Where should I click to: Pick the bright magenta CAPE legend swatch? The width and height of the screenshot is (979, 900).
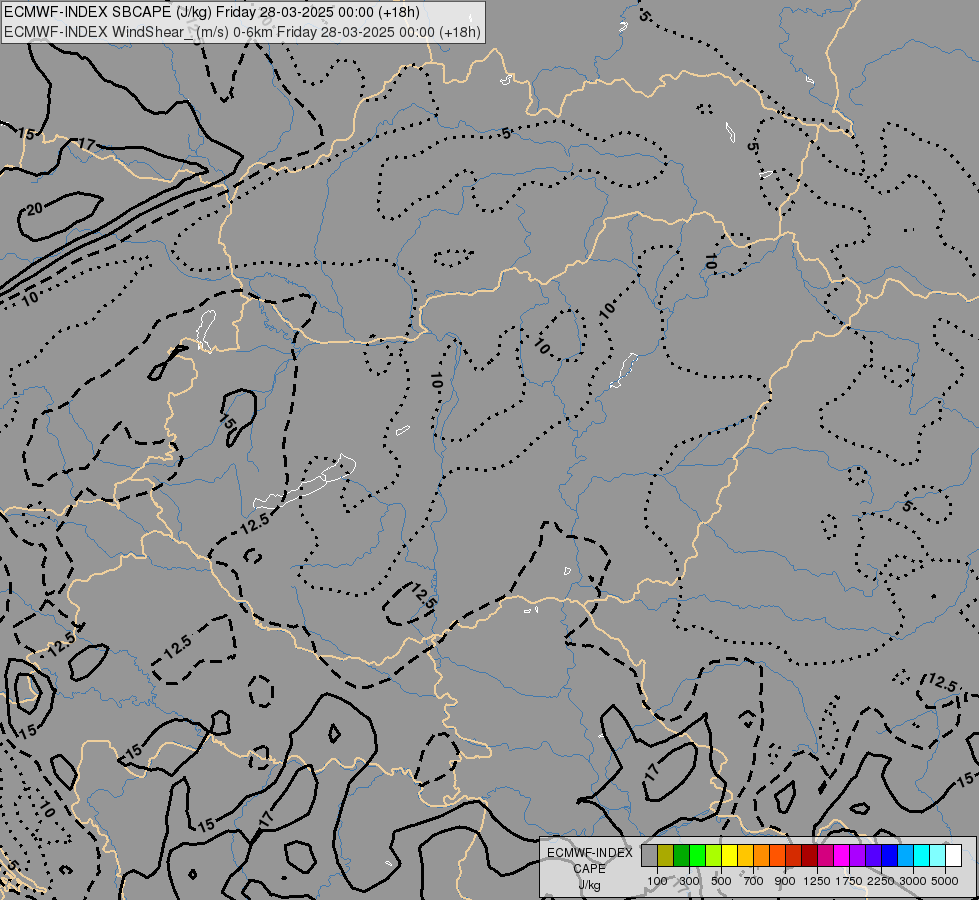tap(842, 856)
